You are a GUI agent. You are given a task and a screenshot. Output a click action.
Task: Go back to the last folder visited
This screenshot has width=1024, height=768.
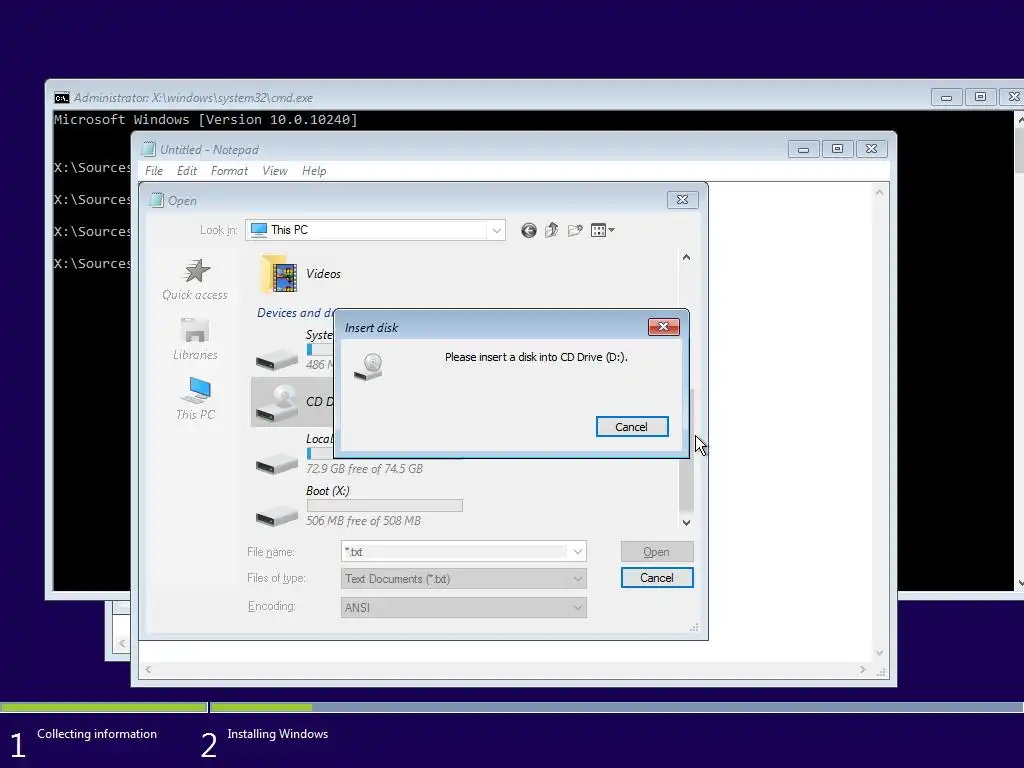coord(529,230)
